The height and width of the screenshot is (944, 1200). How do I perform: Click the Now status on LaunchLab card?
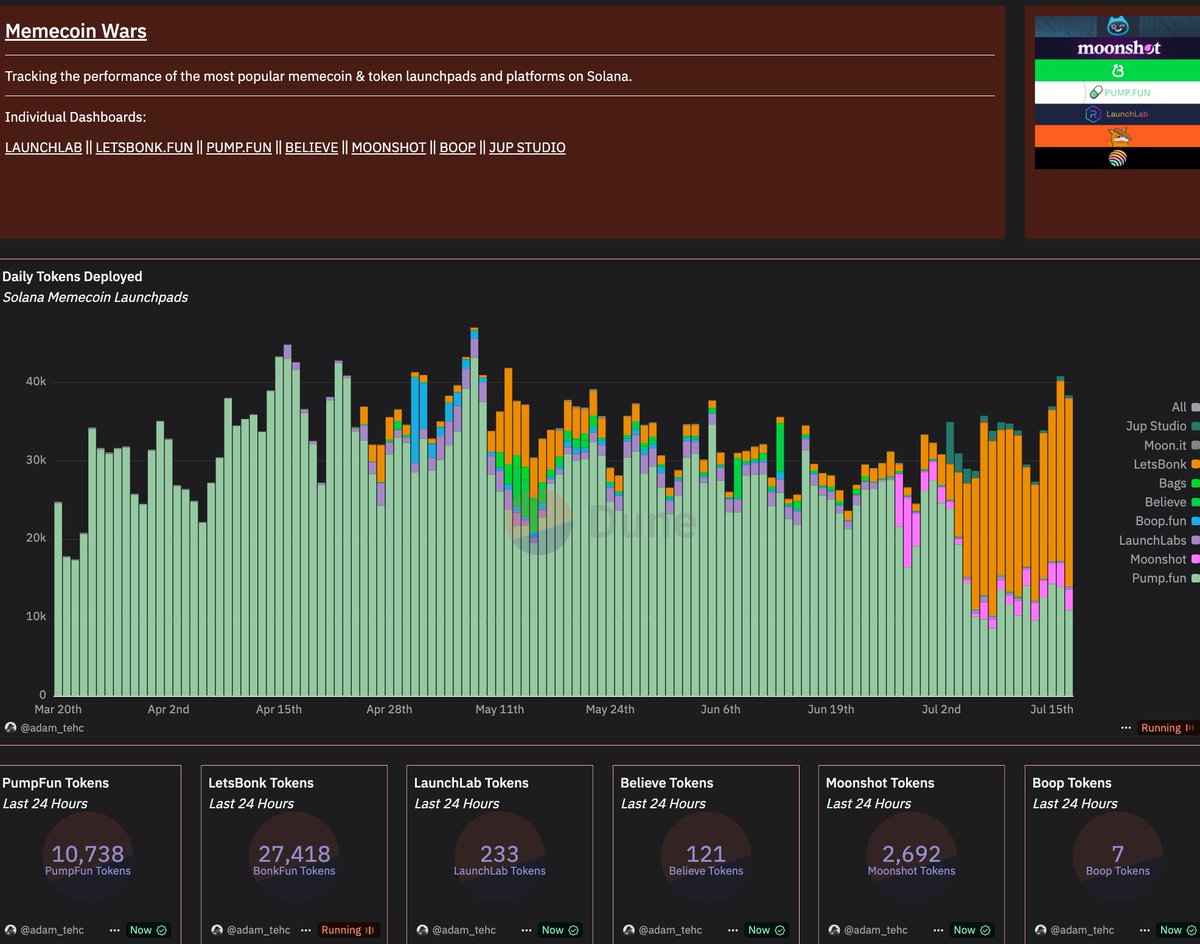click(x=560, y=930)
